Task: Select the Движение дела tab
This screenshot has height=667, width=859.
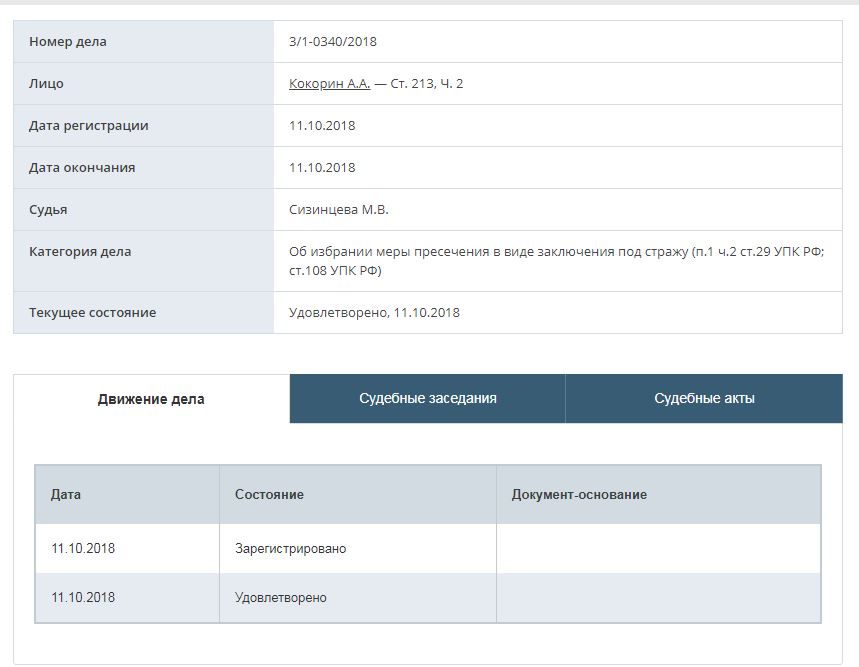Action: tap(151, 399)
